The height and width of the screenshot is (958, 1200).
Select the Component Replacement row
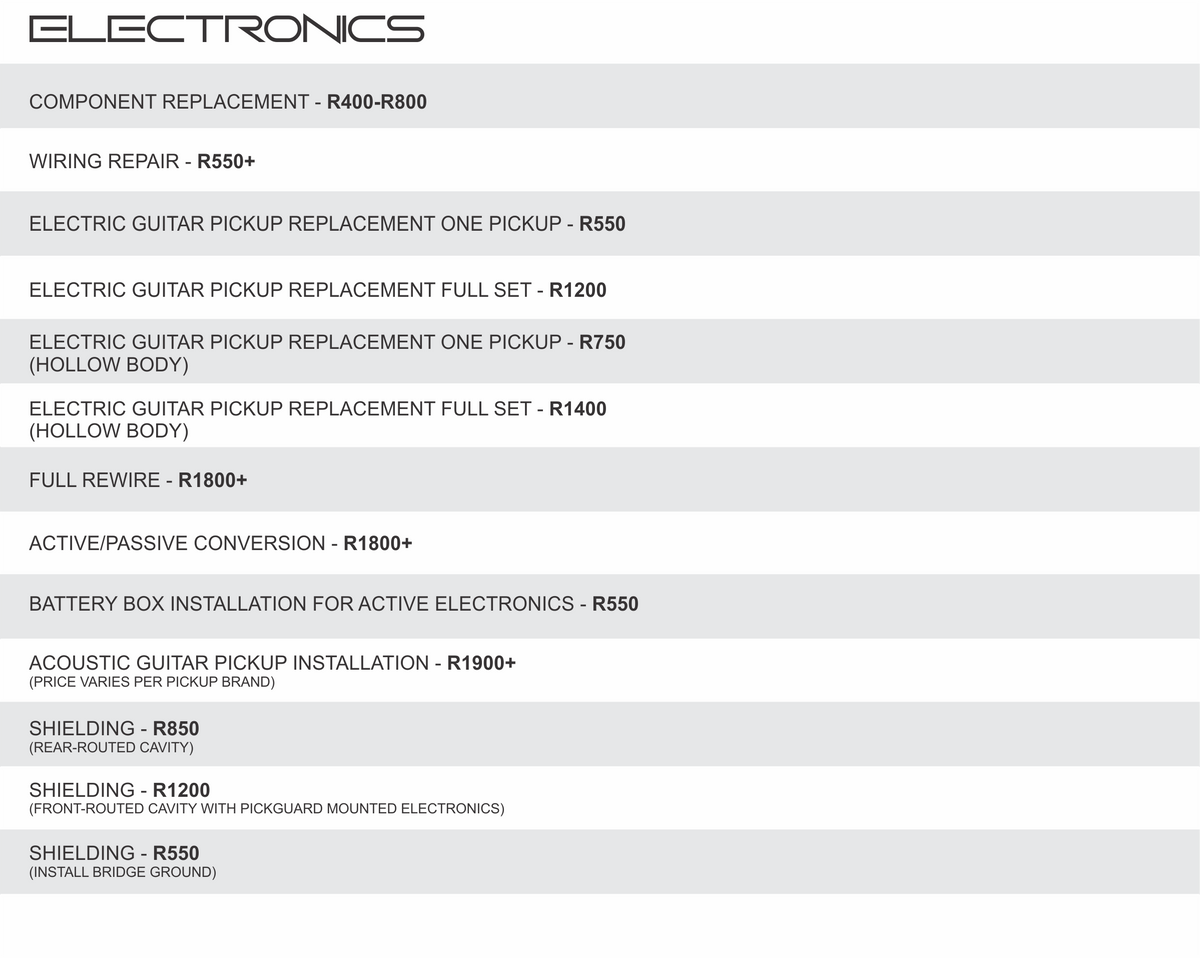pyautogui.click(x=600, y=96)
